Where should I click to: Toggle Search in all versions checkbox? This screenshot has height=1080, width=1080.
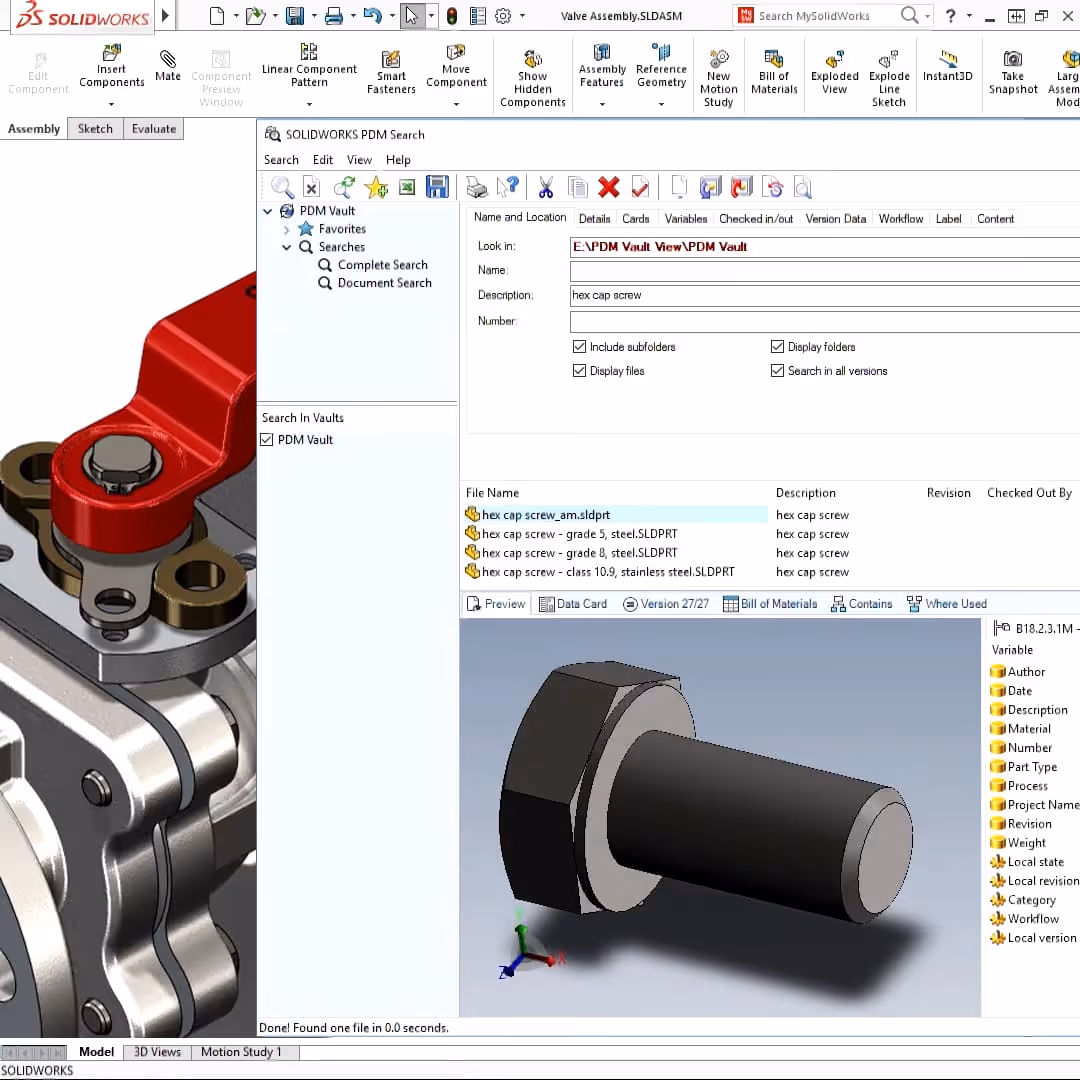pos(777,371)
